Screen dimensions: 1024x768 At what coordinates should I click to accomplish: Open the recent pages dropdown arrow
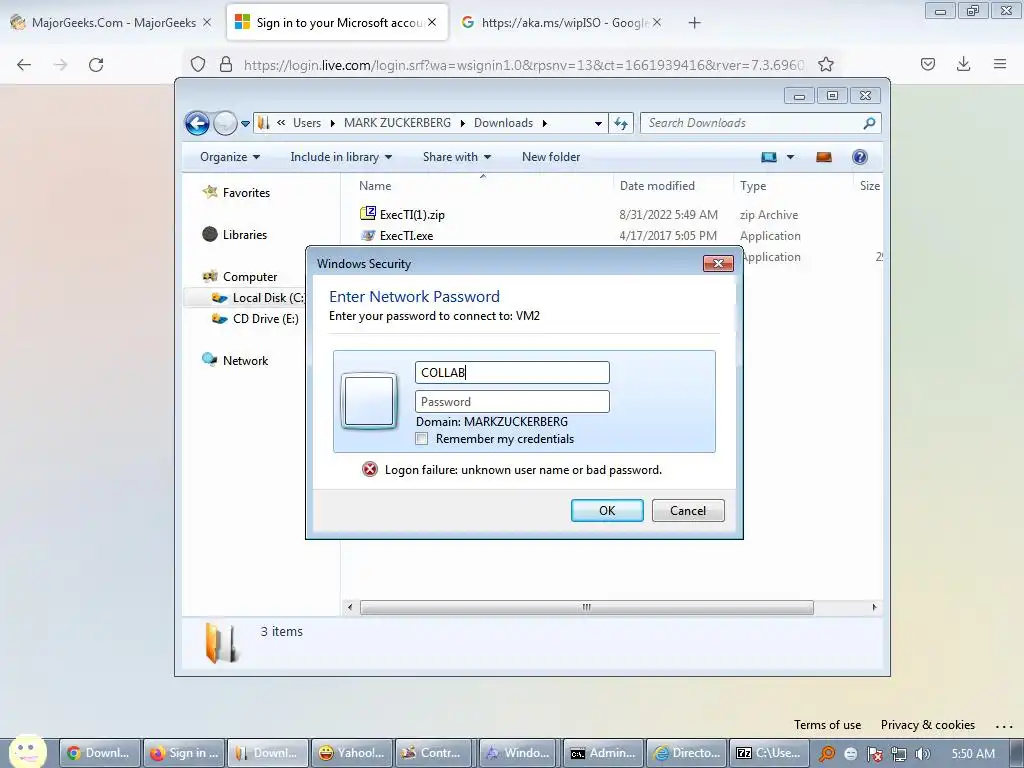coord(246,123)
